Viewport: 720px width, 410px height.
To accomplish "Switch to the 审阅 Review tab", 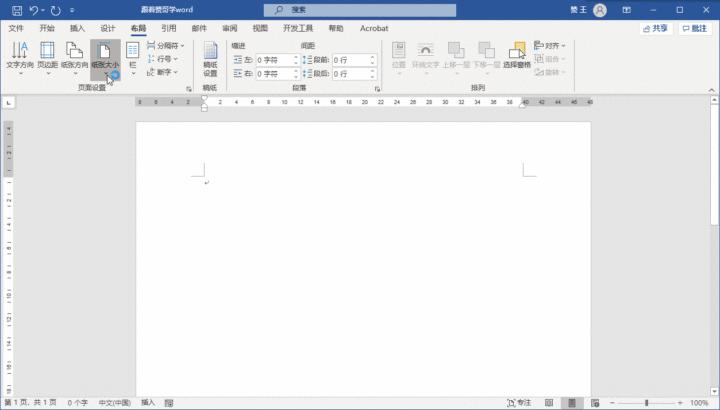I will (x=230, y=28).
